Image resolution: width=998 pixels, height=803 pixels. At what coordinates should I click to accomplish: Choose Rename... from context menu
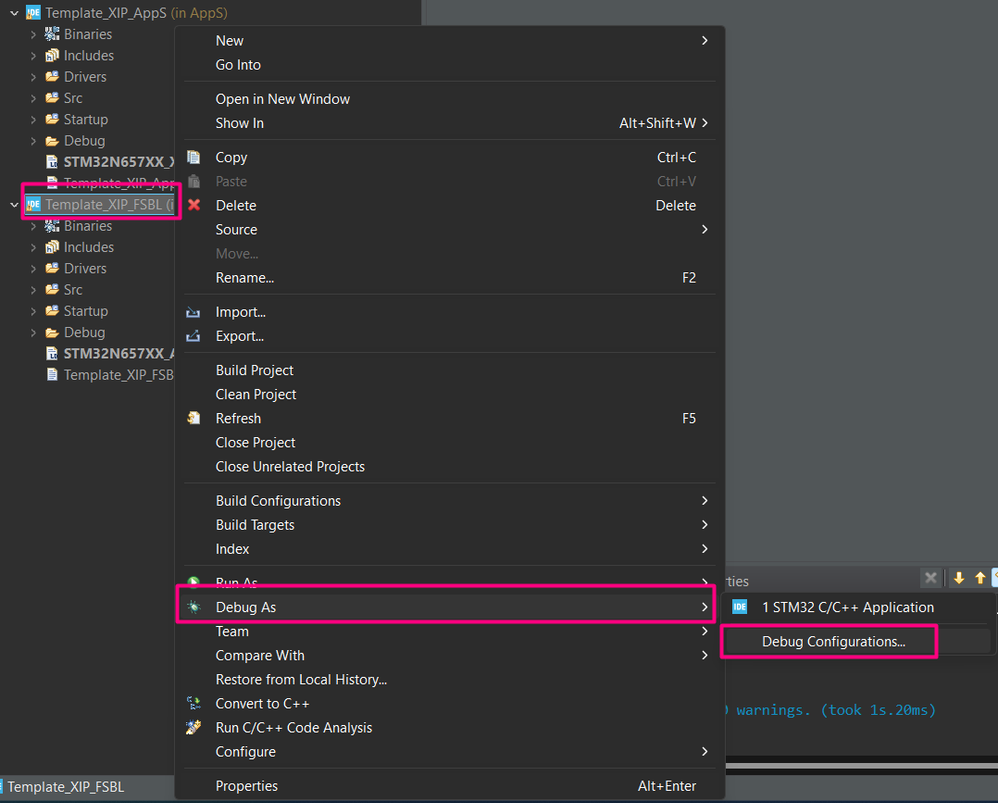tap(449, 278)
